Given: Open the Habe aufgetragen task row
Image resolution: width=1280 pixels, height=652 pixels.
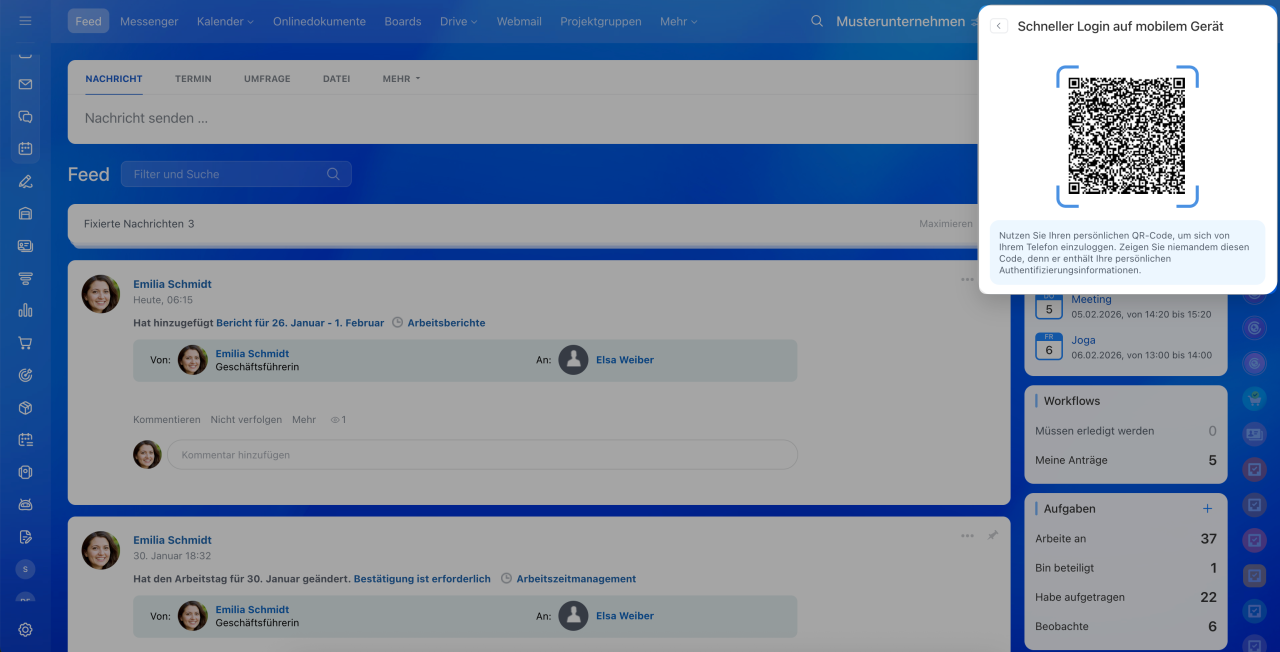Looking at the screenshot, I should [x=1126, y=597].
